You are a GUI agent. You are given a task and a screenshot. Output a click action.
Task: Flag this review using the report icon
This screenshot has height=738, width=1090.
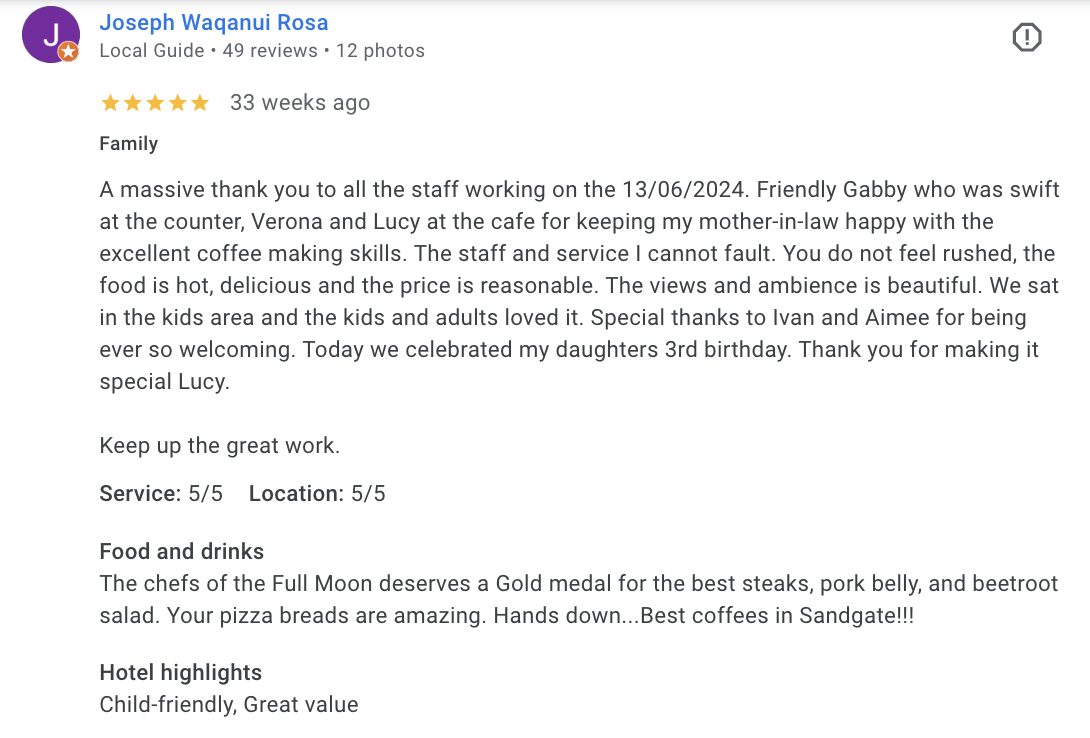(1027, 38)
